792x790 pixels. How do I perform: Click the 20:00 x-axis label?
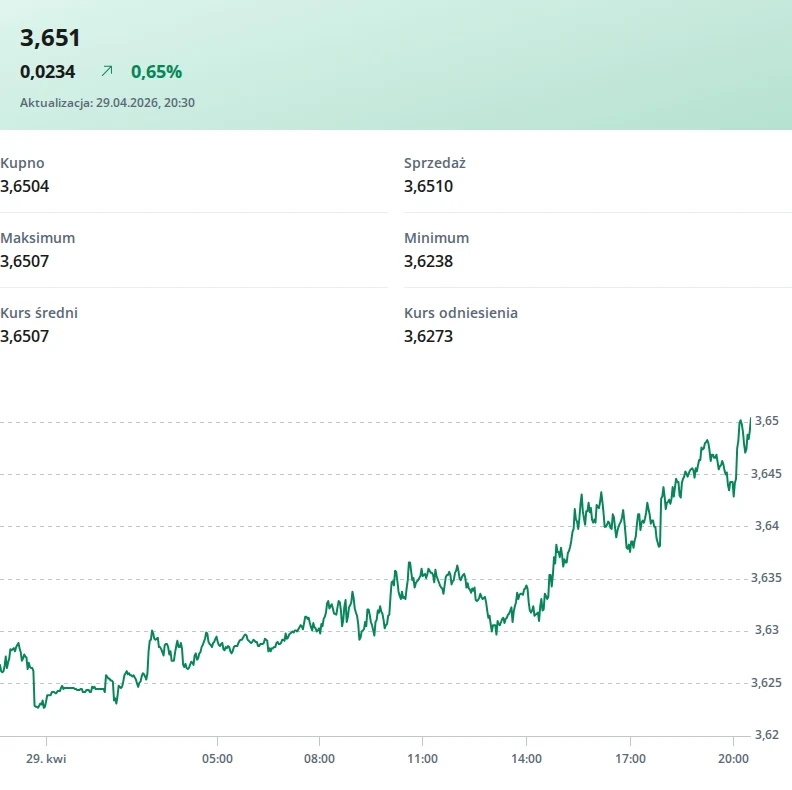click(733, 759)
